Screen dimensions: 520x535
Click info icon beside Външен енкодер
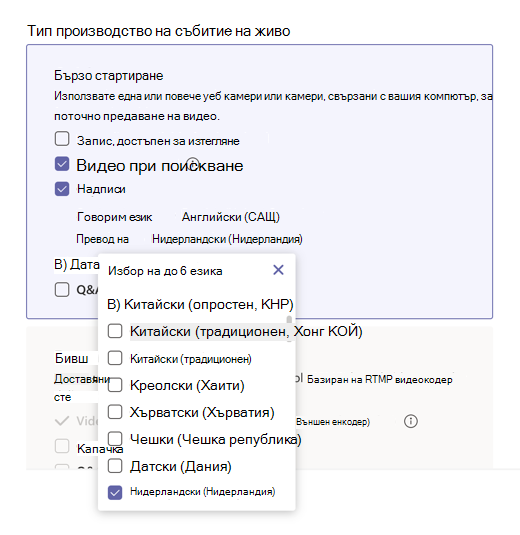(410, 421)
